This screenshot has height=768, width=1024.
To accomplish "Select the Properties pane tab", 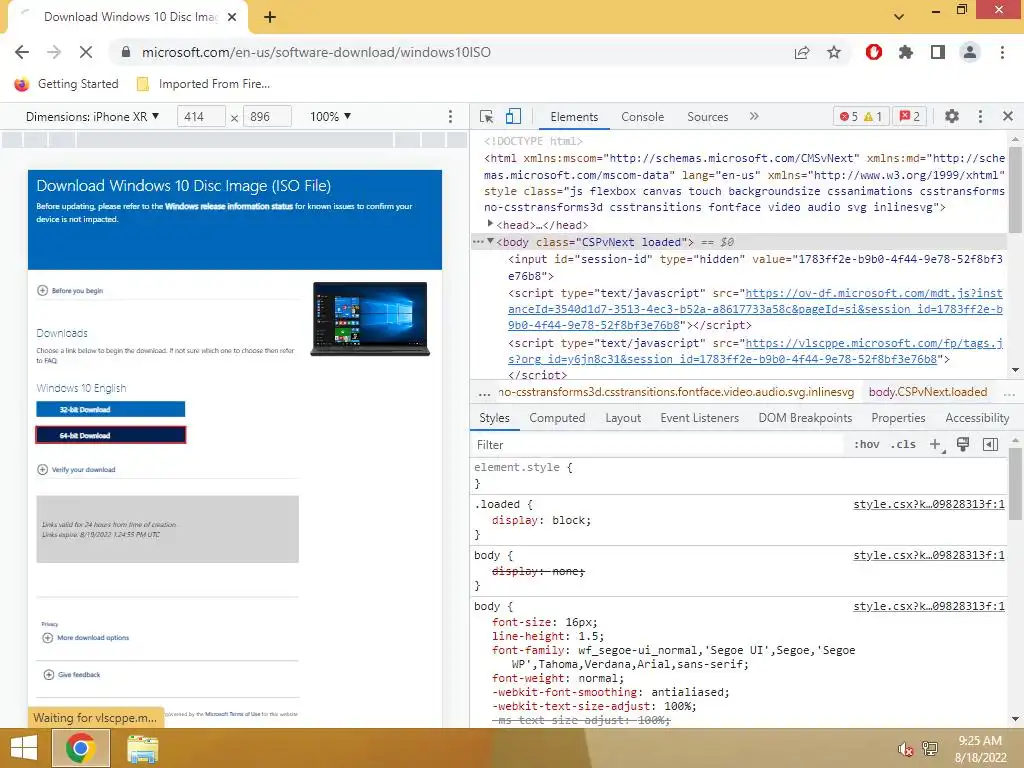I will (898, 418).
